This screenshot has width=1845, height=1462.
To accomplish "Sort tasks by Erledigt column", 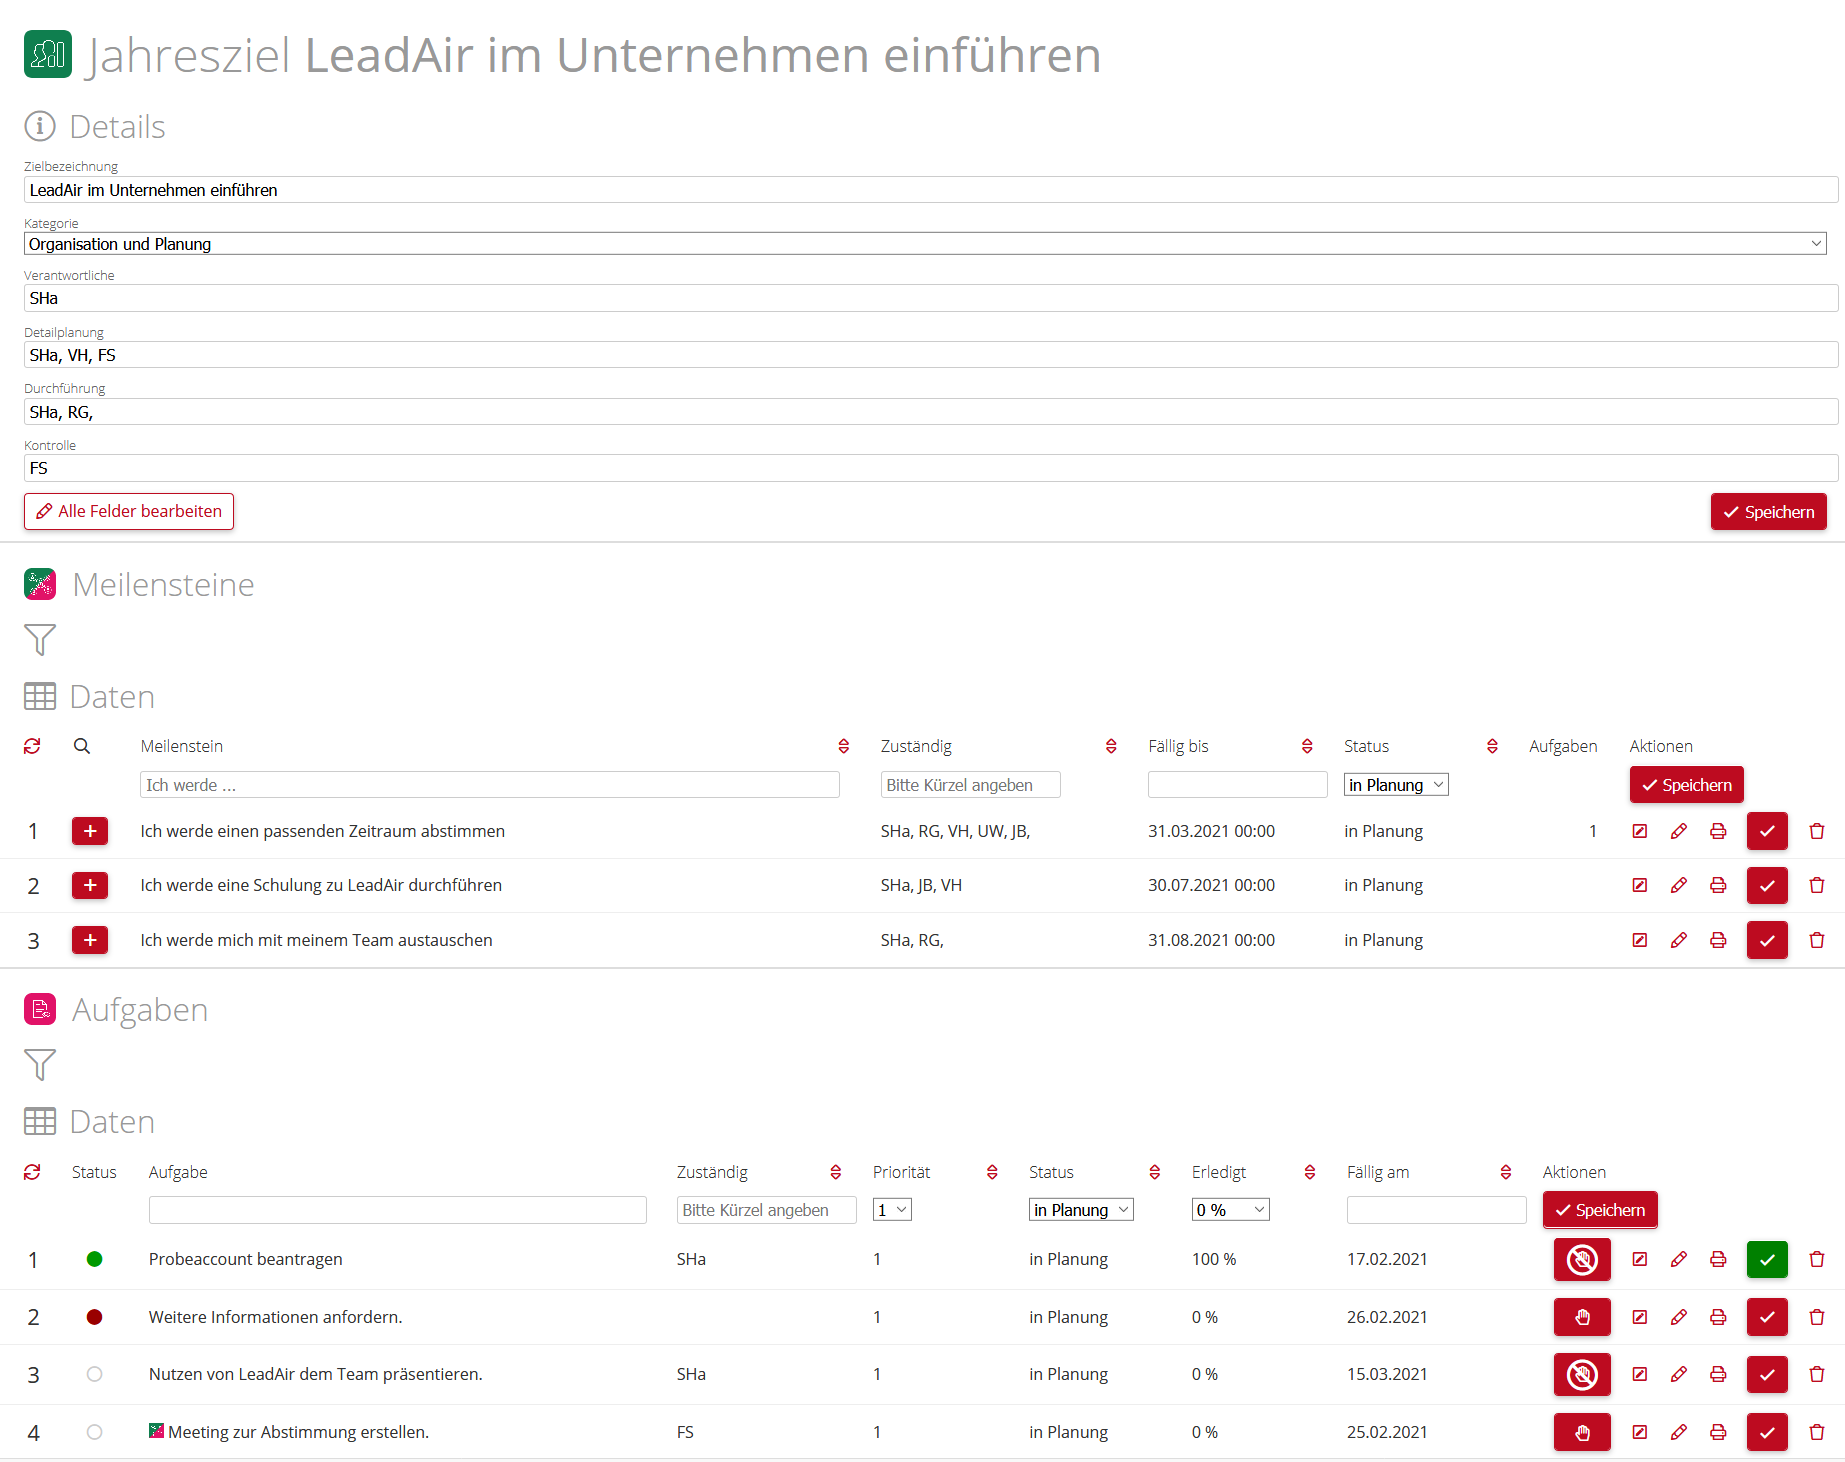I will click(x=1309, y=1172).
